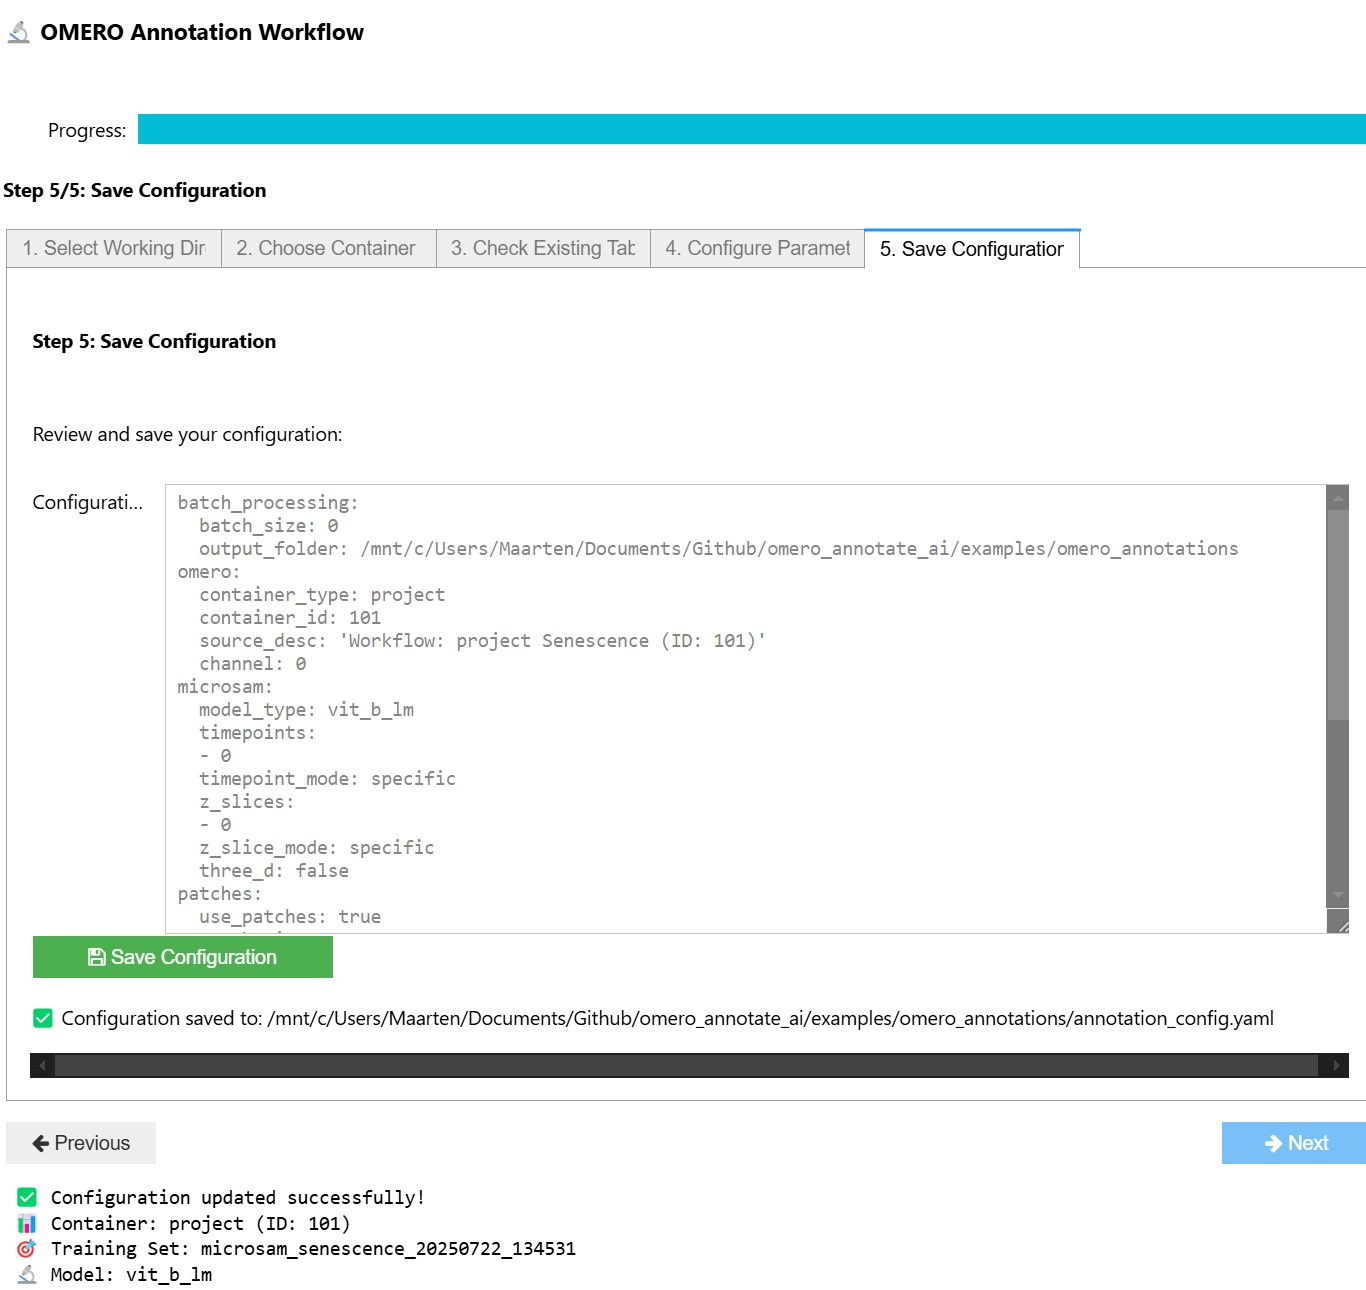
Task: Go to the Check Existing Tables tab
Action: coord(543,248)
